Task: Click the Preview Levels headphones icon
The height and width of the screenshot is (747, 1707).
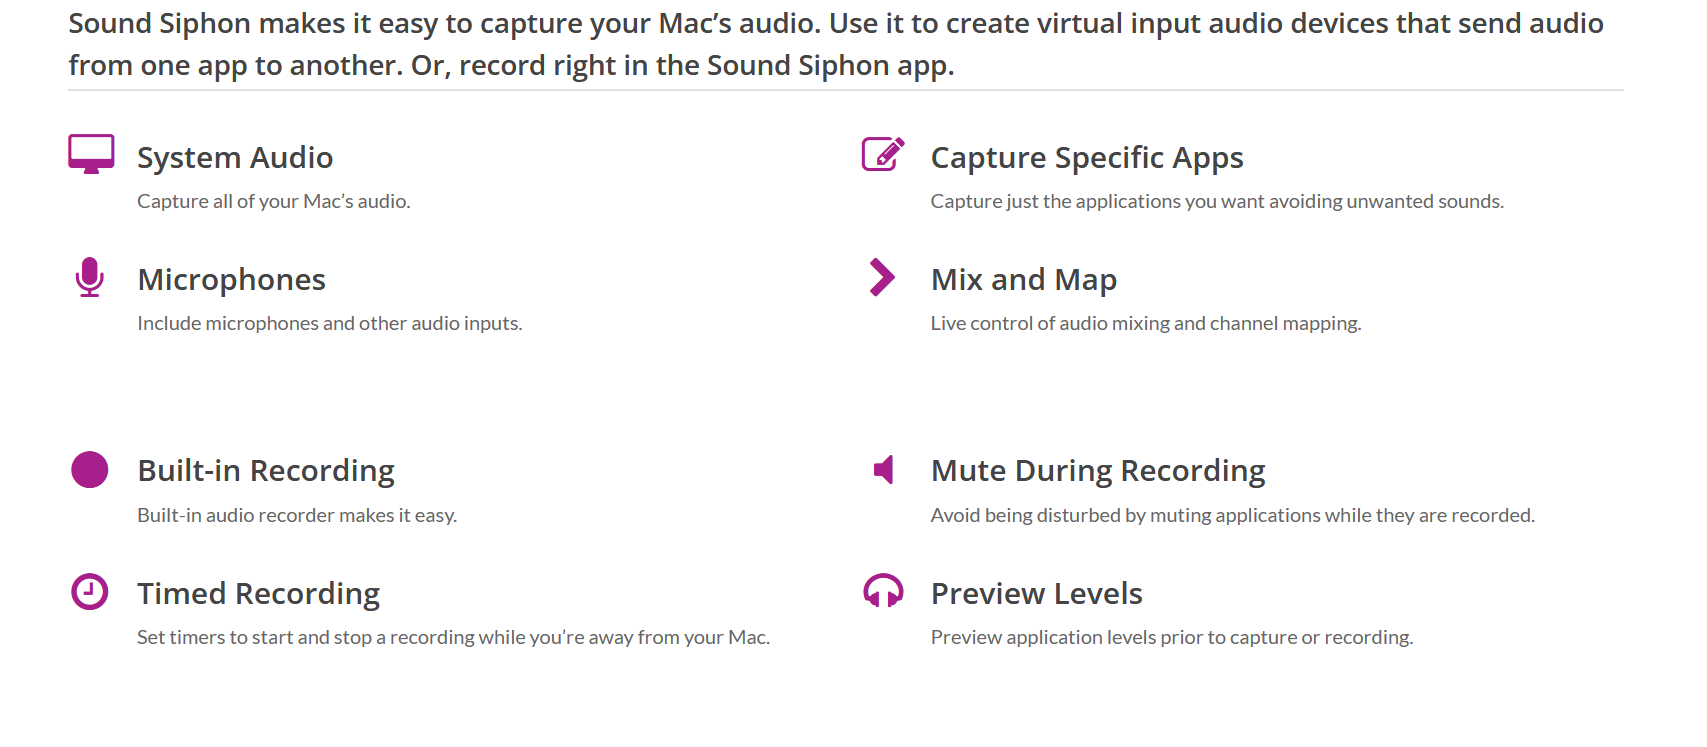Action: click(883, 591)
